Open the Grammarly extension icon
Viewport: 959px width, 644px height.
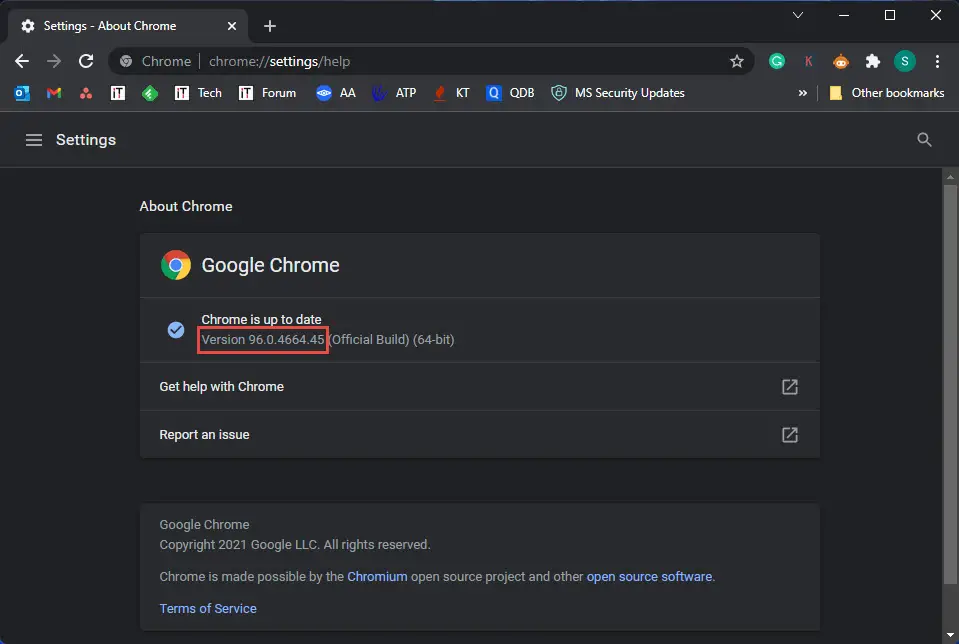[777, 61]
